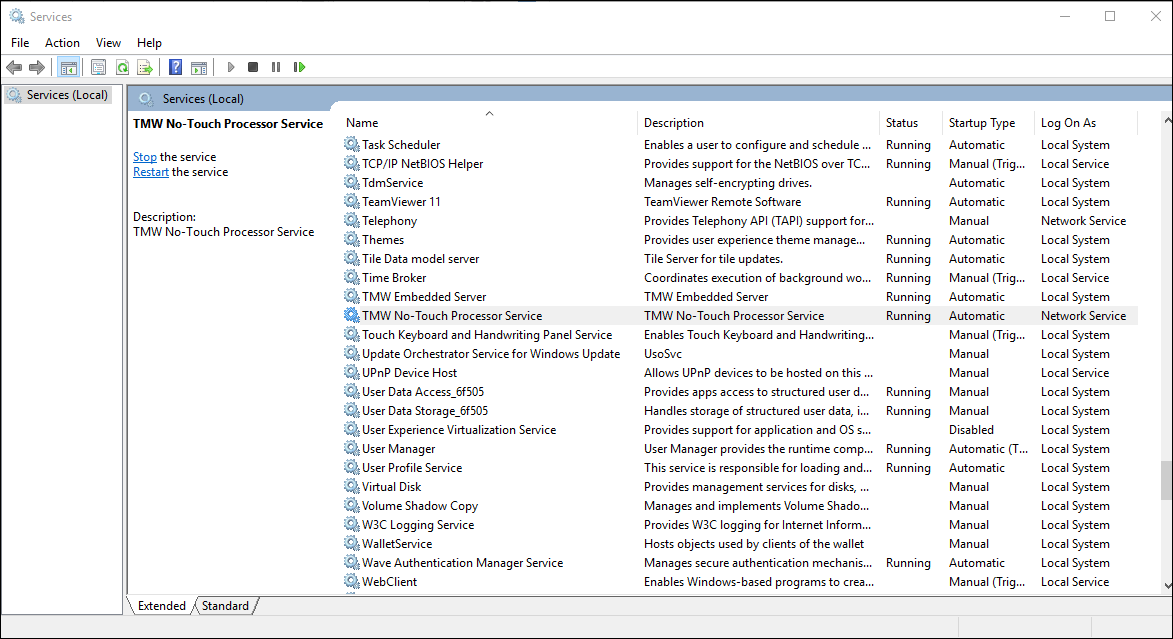
Task: Switch to the Standard tab
Action: pos(225,606)
